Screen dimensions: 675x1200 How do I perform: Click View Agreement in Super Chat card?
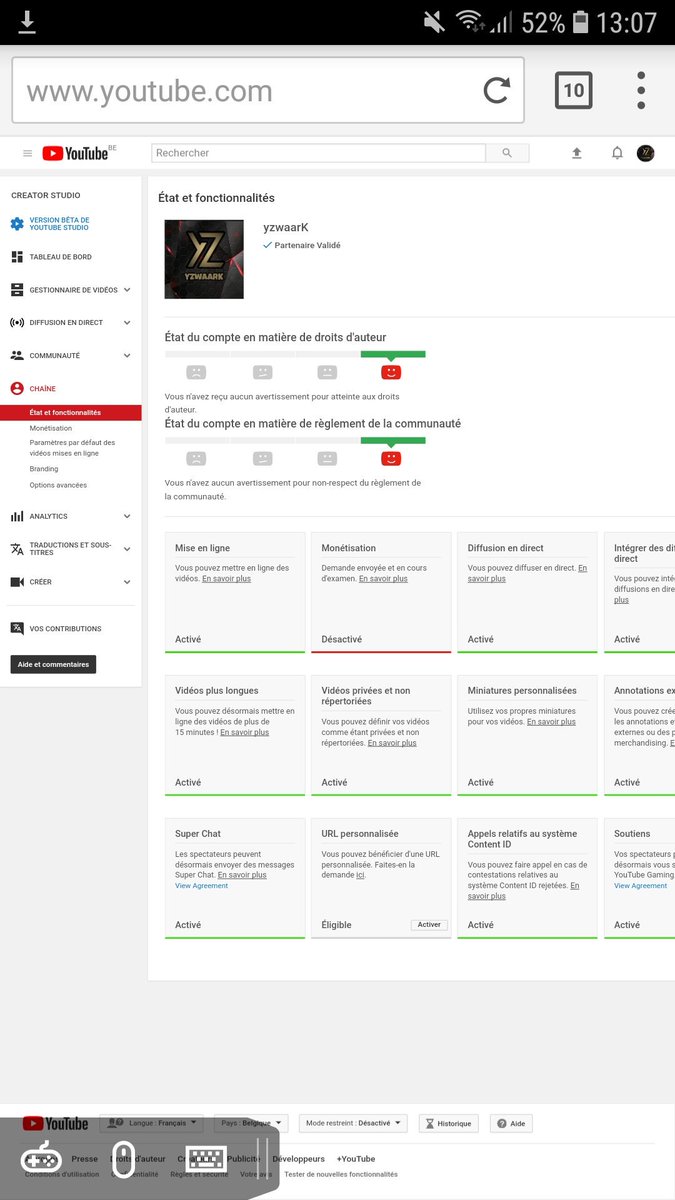tap(201, 886)
